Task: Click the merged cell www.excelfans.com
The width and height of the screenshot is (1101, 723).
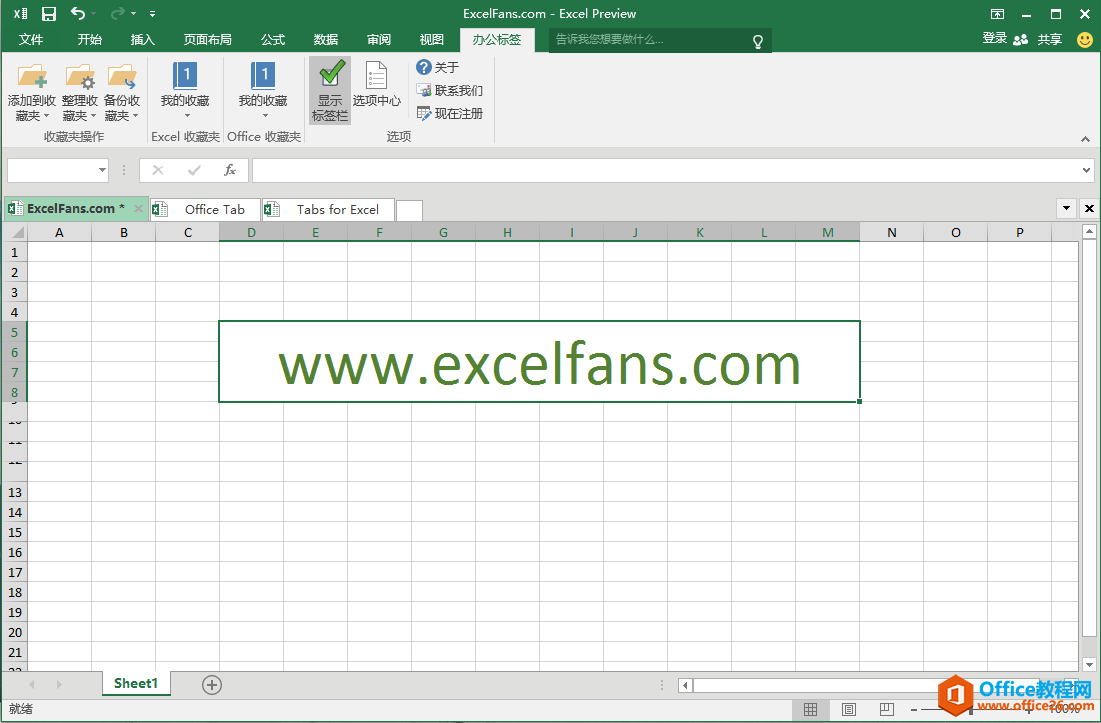Action: pyautogui.click(x=539, y=362)
